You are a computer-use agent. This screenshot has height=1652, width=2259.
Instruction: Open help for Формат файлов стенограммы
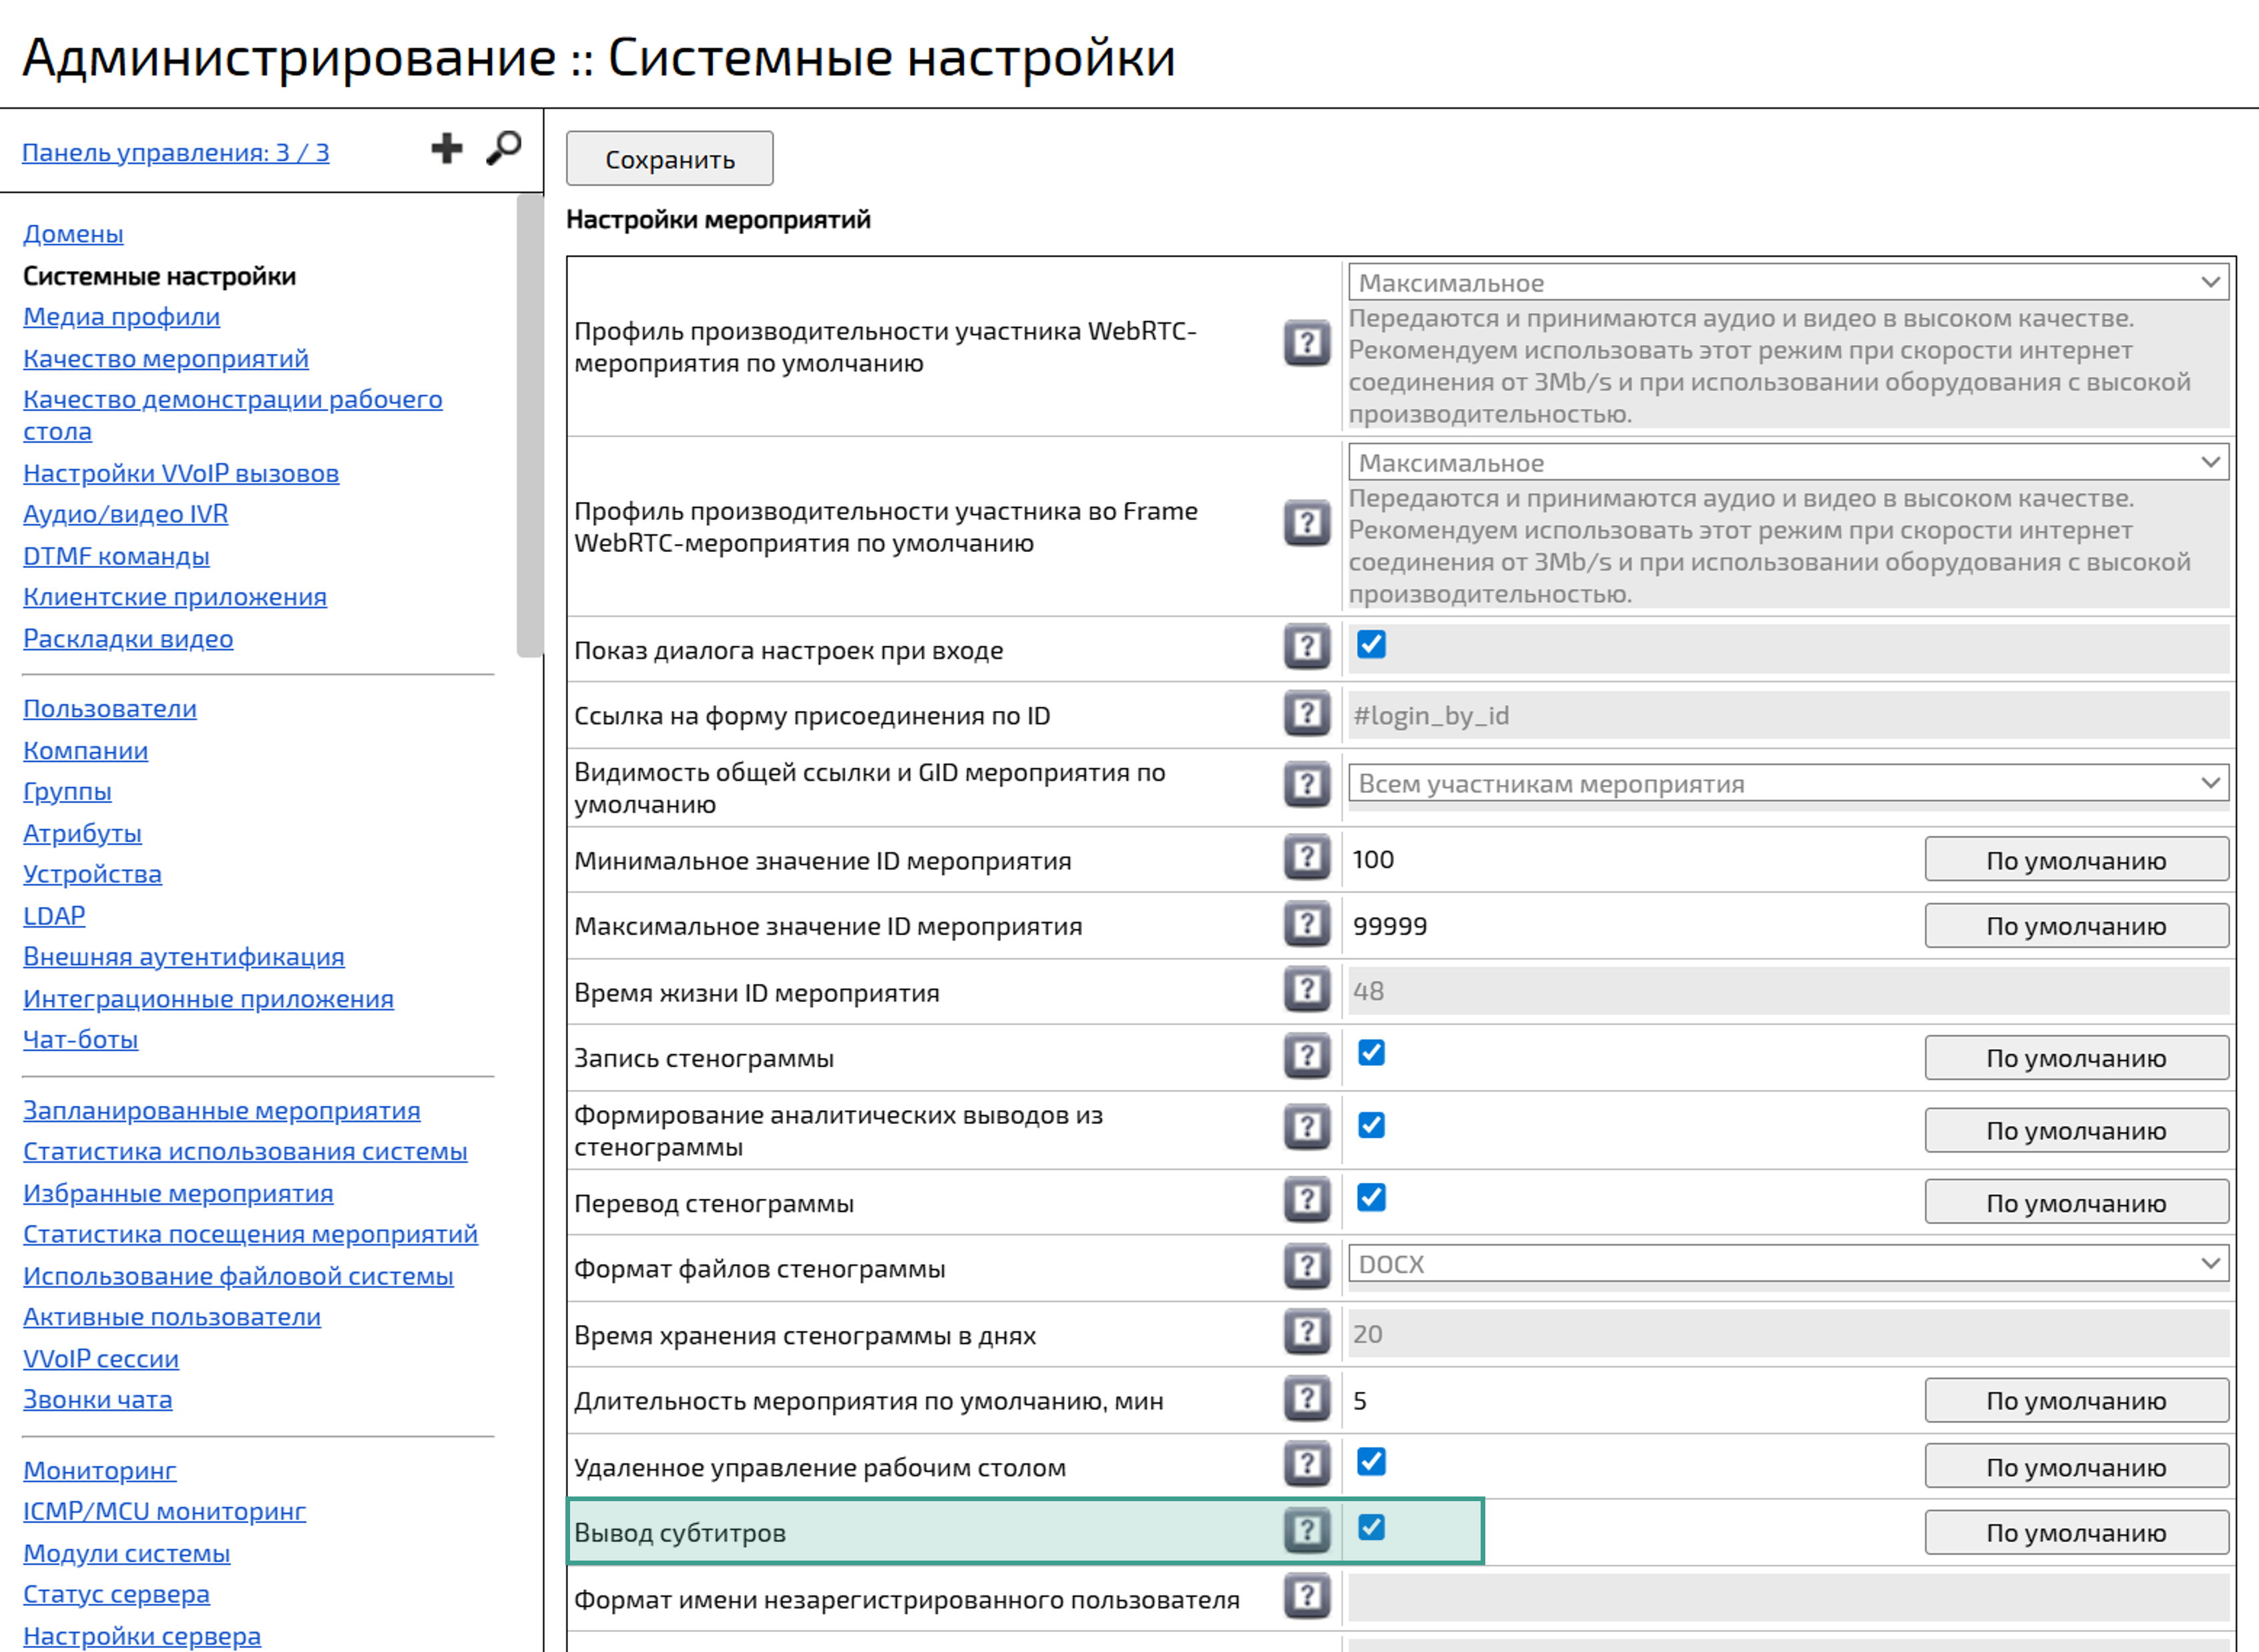click(x=1306, y=1267)
